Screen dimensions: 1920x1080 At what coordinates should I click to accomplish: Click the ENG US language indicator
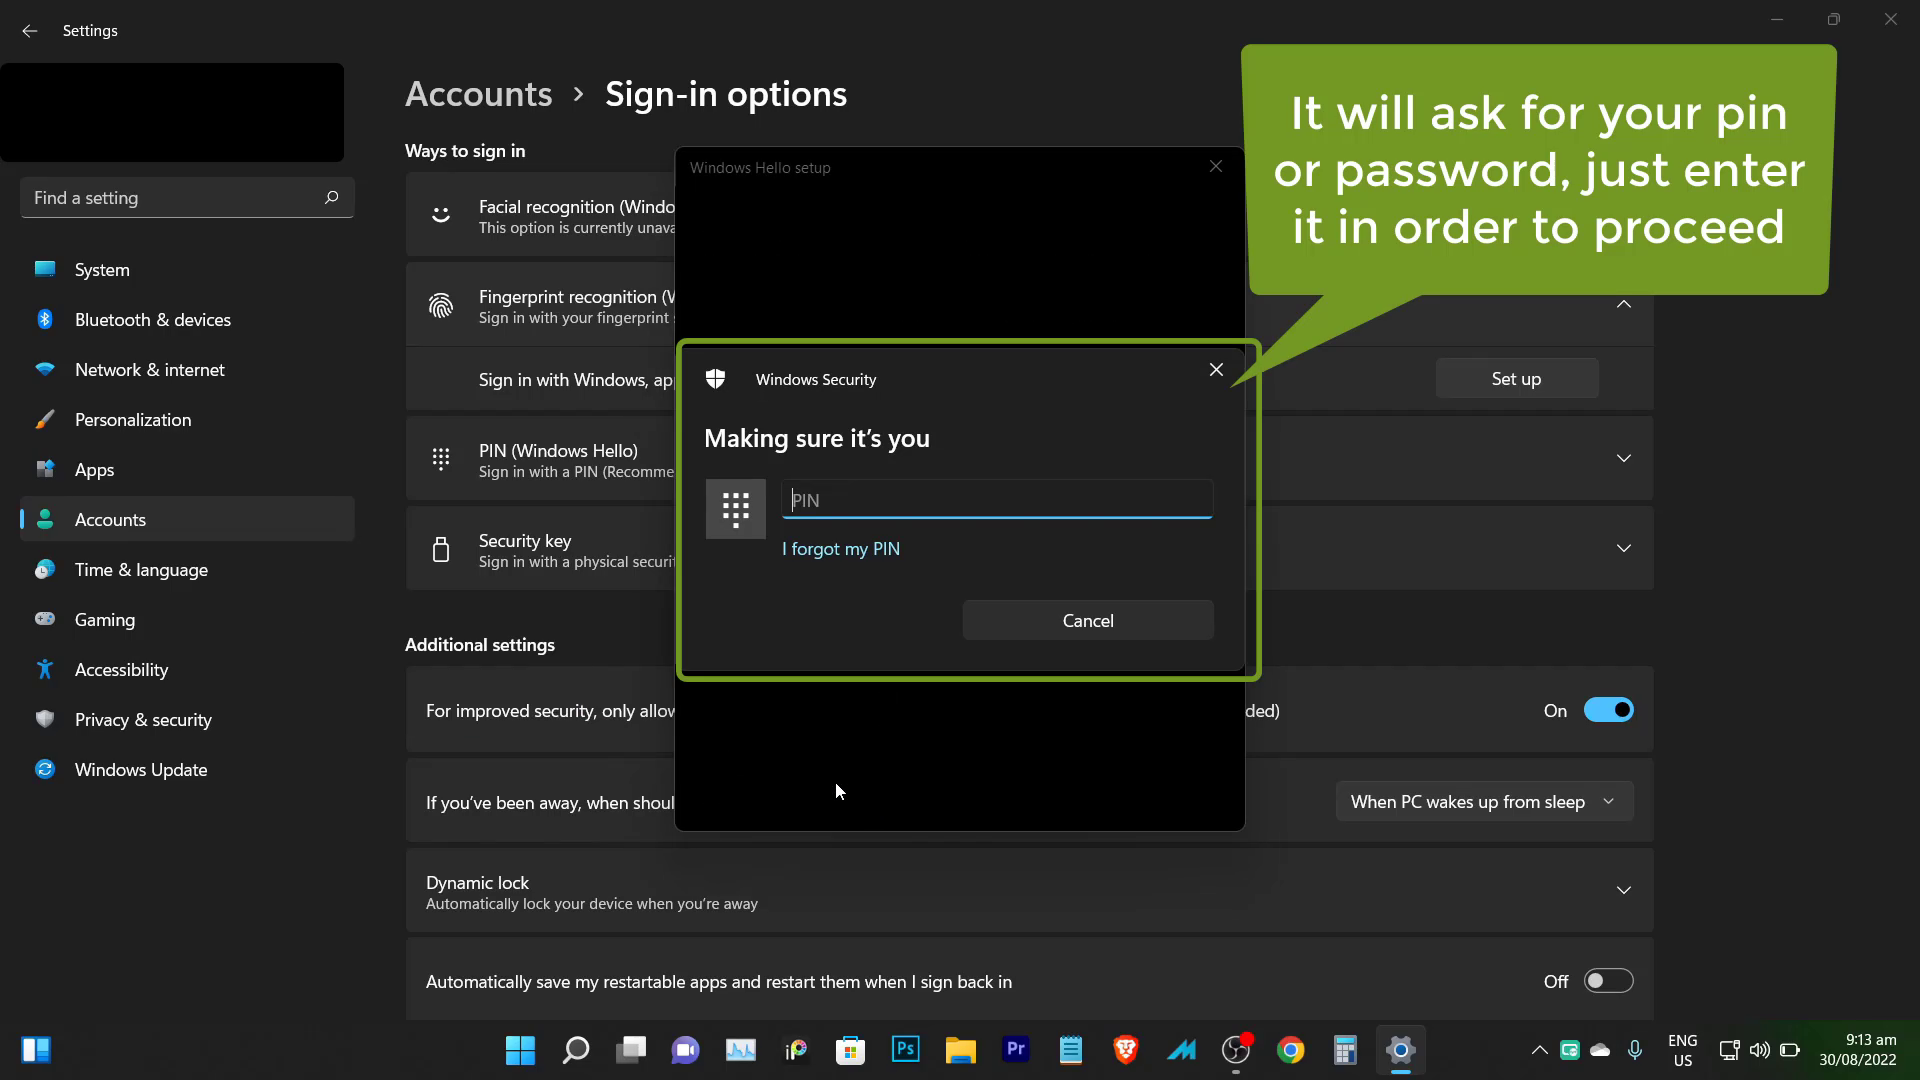(x=1683, y=1050)
